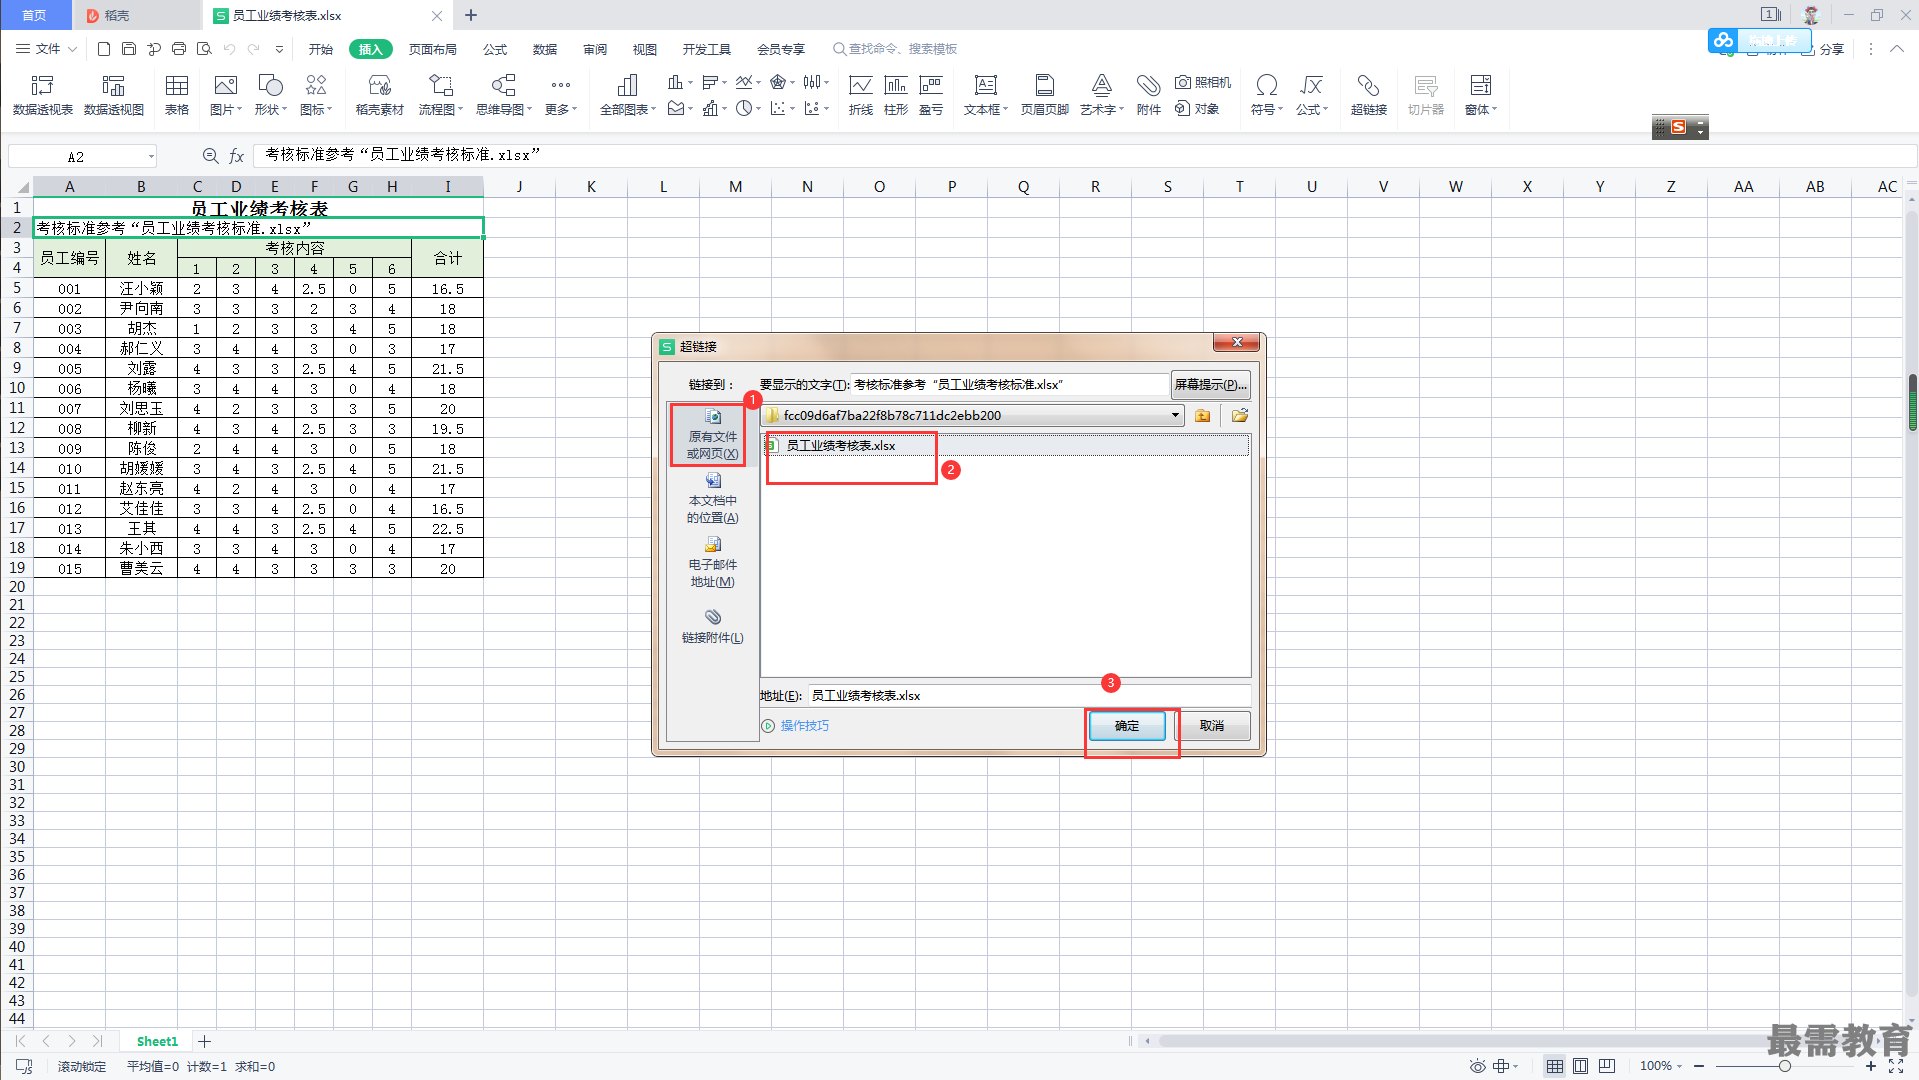This screenshot has width=1919, height=1080.
Task: Insert a 盈亏 win/loss sparkline
Action: (931, 95)
